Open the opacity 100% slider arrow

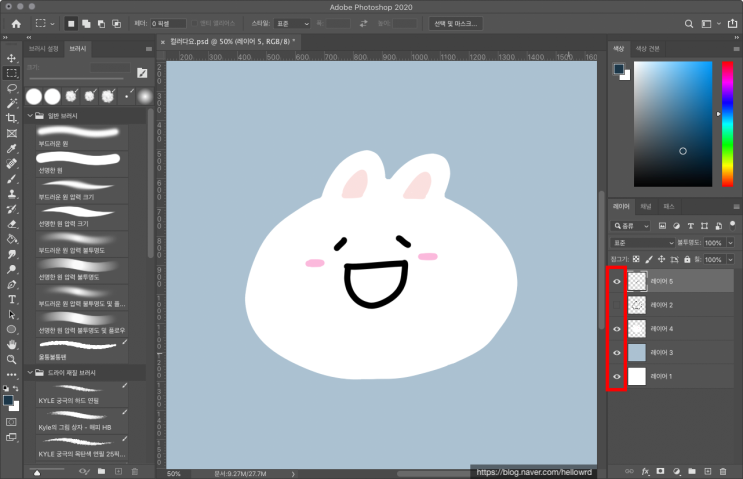[x=730, y=243]
